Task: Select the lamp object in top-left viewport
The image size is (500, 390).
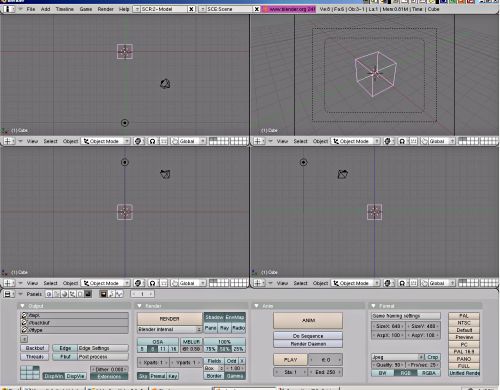Action: point(125,123)
